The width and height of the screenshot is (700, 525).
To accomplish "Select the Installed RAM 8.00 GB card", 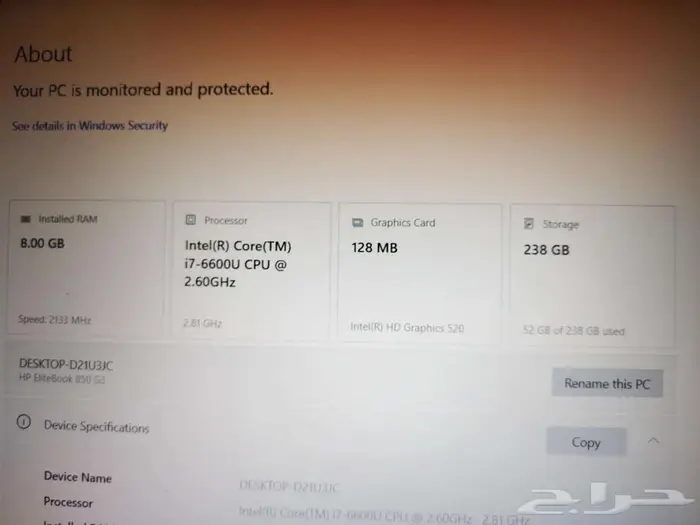I will [87, 268].
